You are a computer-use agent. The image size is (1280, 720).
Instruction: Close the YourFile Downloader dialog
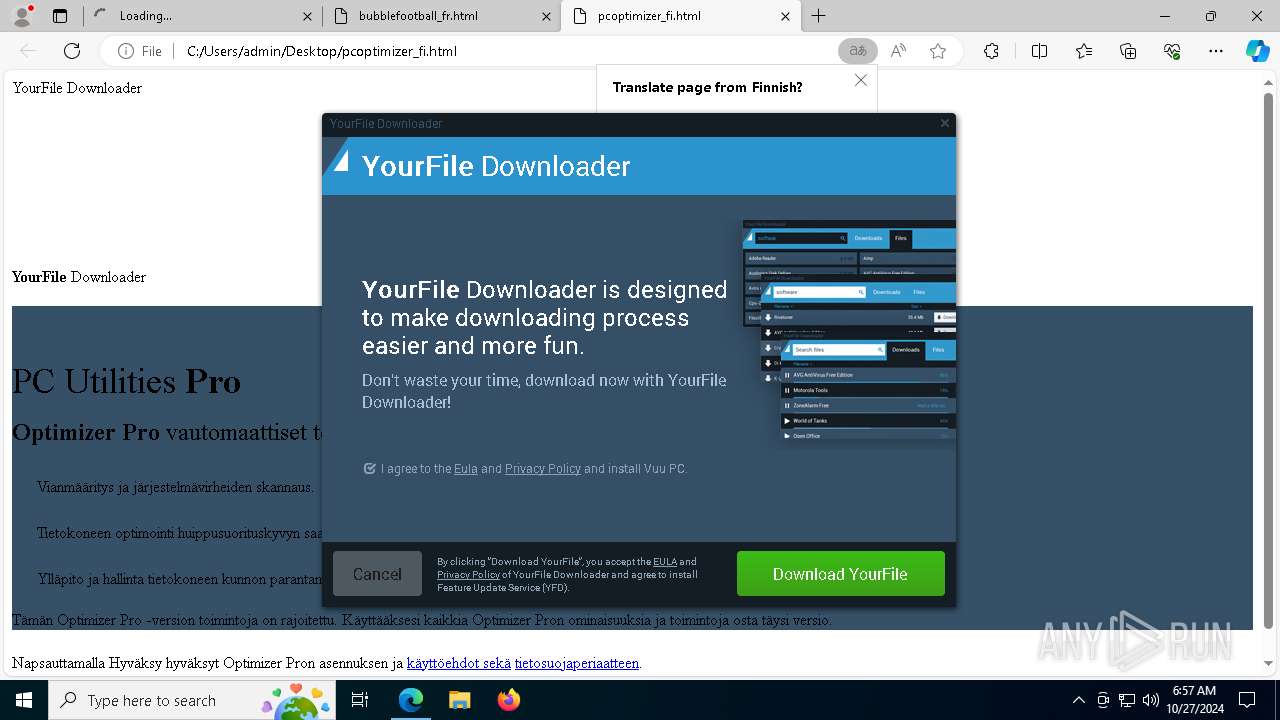coord(945,124)
